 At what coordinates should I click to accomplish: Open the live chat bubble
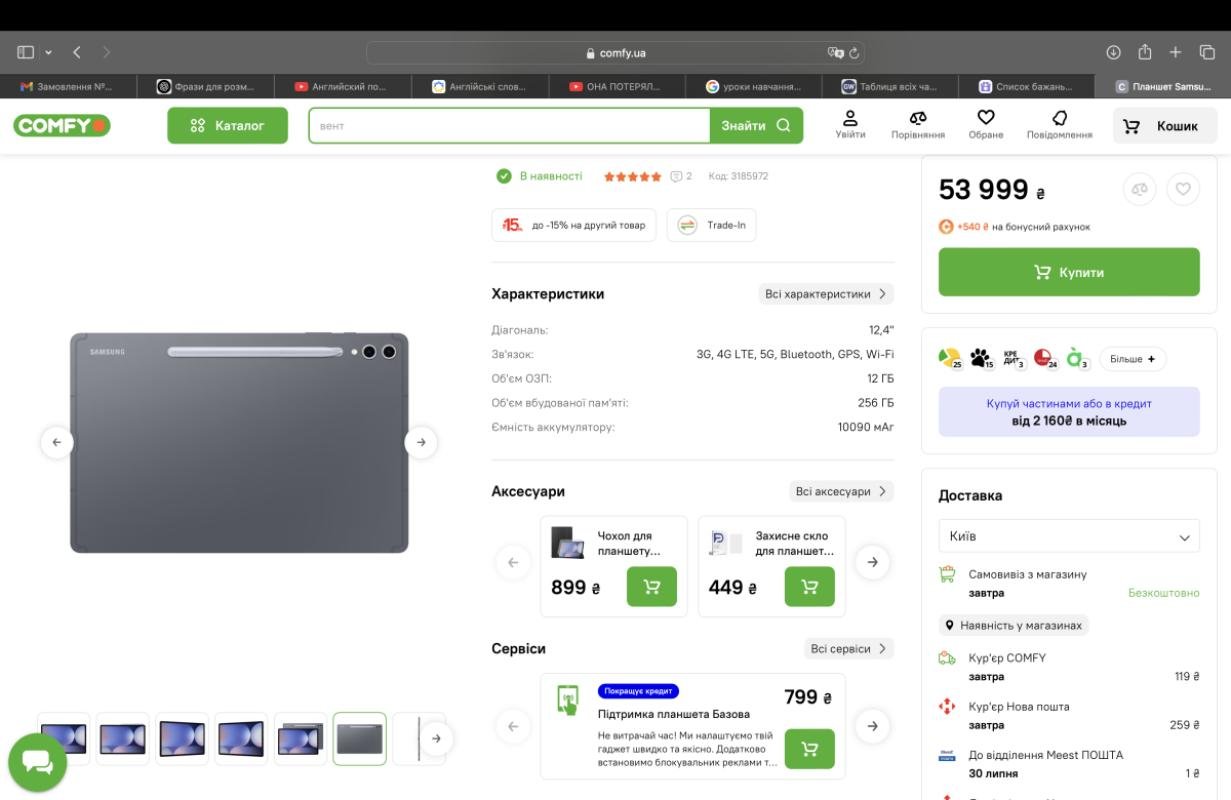click(38, 762)
